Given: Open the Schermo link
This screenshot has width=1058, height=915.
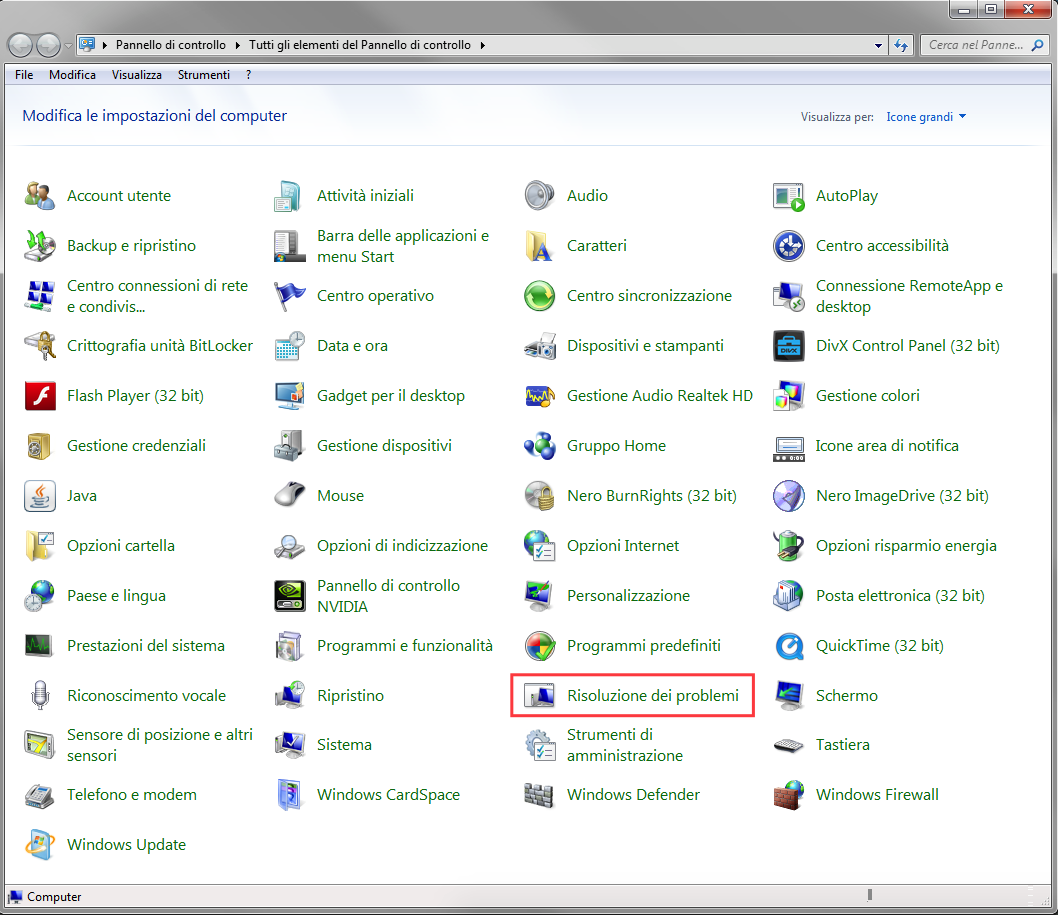Looking at the screenshot, I should point(847,696).
